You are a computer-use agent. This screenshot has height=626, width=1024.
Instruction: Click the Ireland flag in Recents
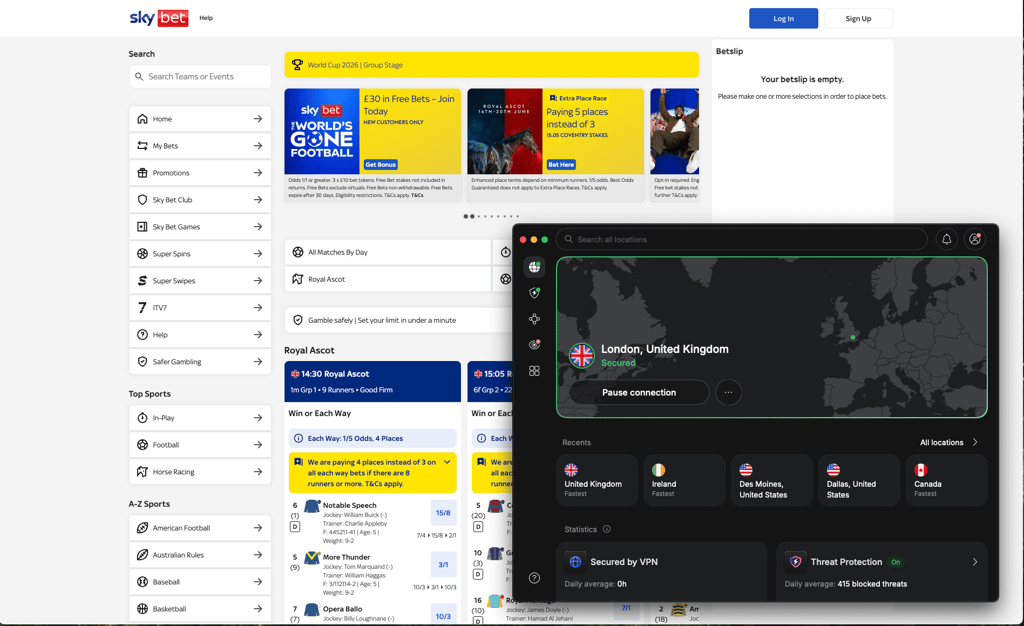pyautogui.click(x=658, y=470)
